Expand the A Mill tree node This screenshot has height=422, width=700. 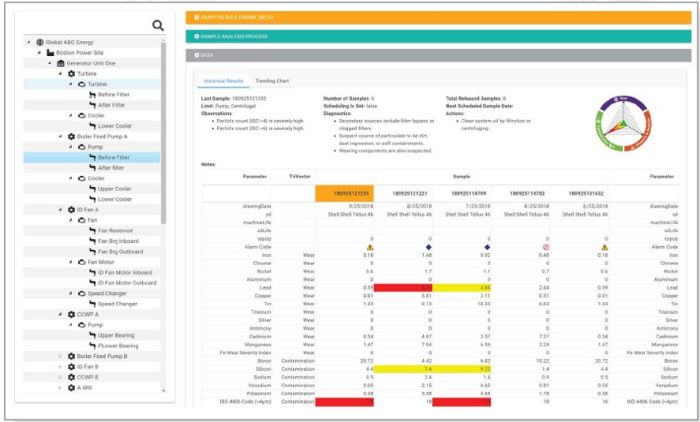59,387
